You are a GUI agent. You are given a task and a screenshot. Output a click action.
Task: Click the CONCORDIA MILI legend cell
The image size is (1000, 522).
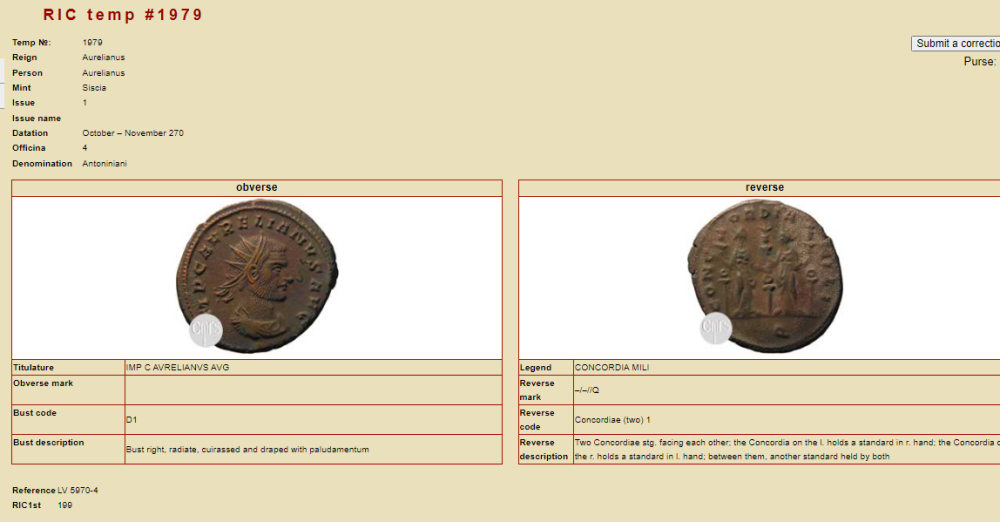pyautogui.click(x=611, y=368)
